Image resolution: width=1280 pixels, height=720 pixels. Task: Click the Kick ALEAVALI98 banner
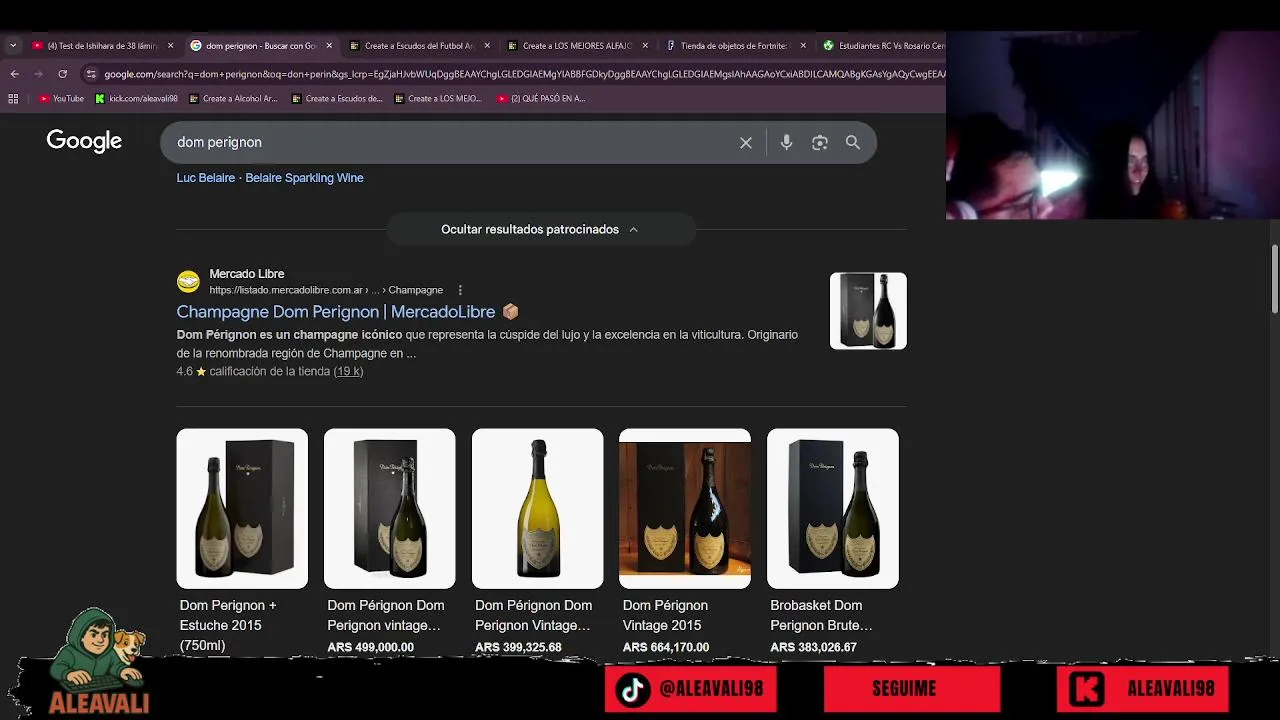[x=1143, y=689]
